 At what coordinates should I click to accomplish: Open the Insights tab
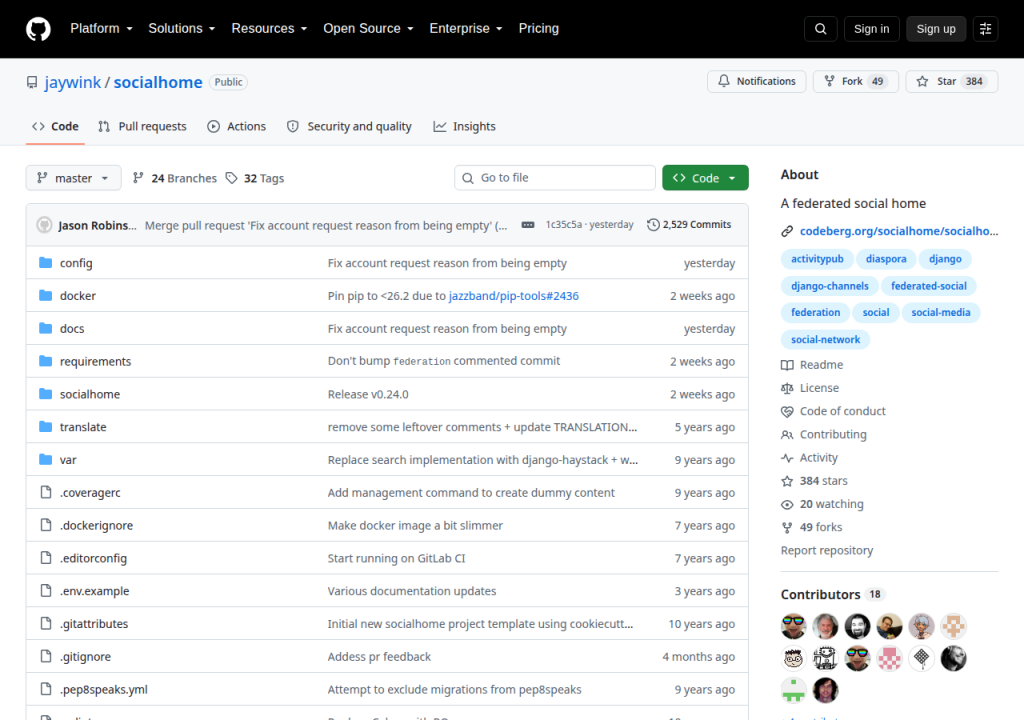pyautogui.click(x=464, y=126)
